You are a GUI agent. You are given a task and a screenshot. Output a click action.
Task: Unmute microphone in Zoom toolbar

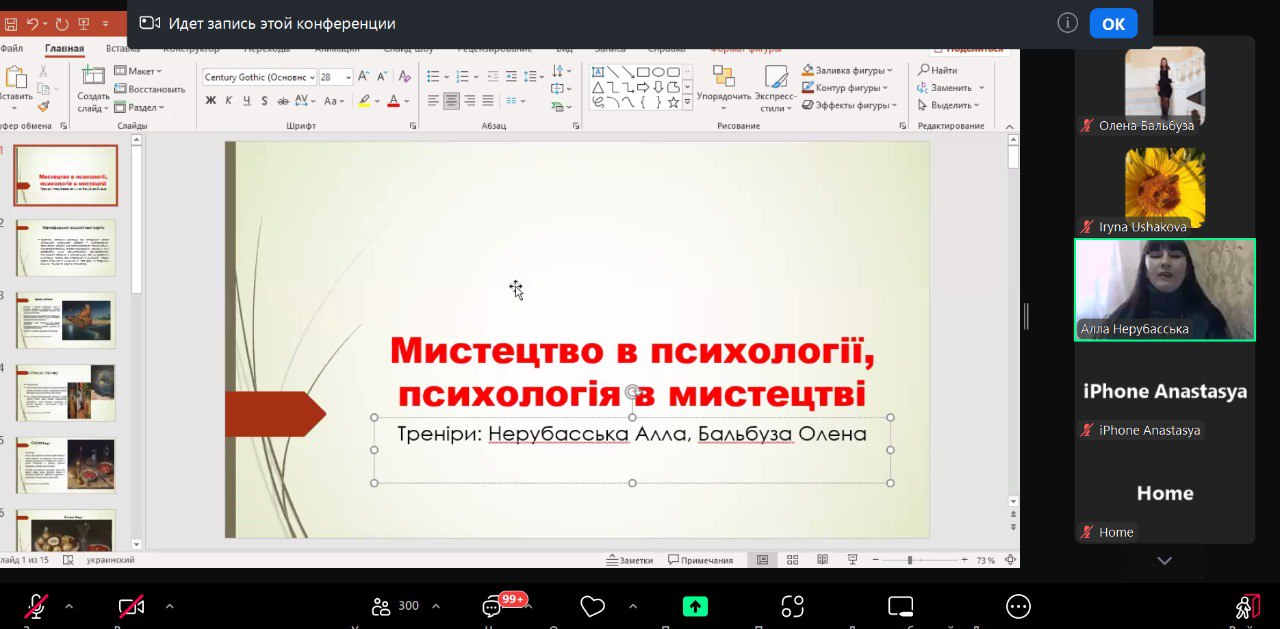[37, 606]
